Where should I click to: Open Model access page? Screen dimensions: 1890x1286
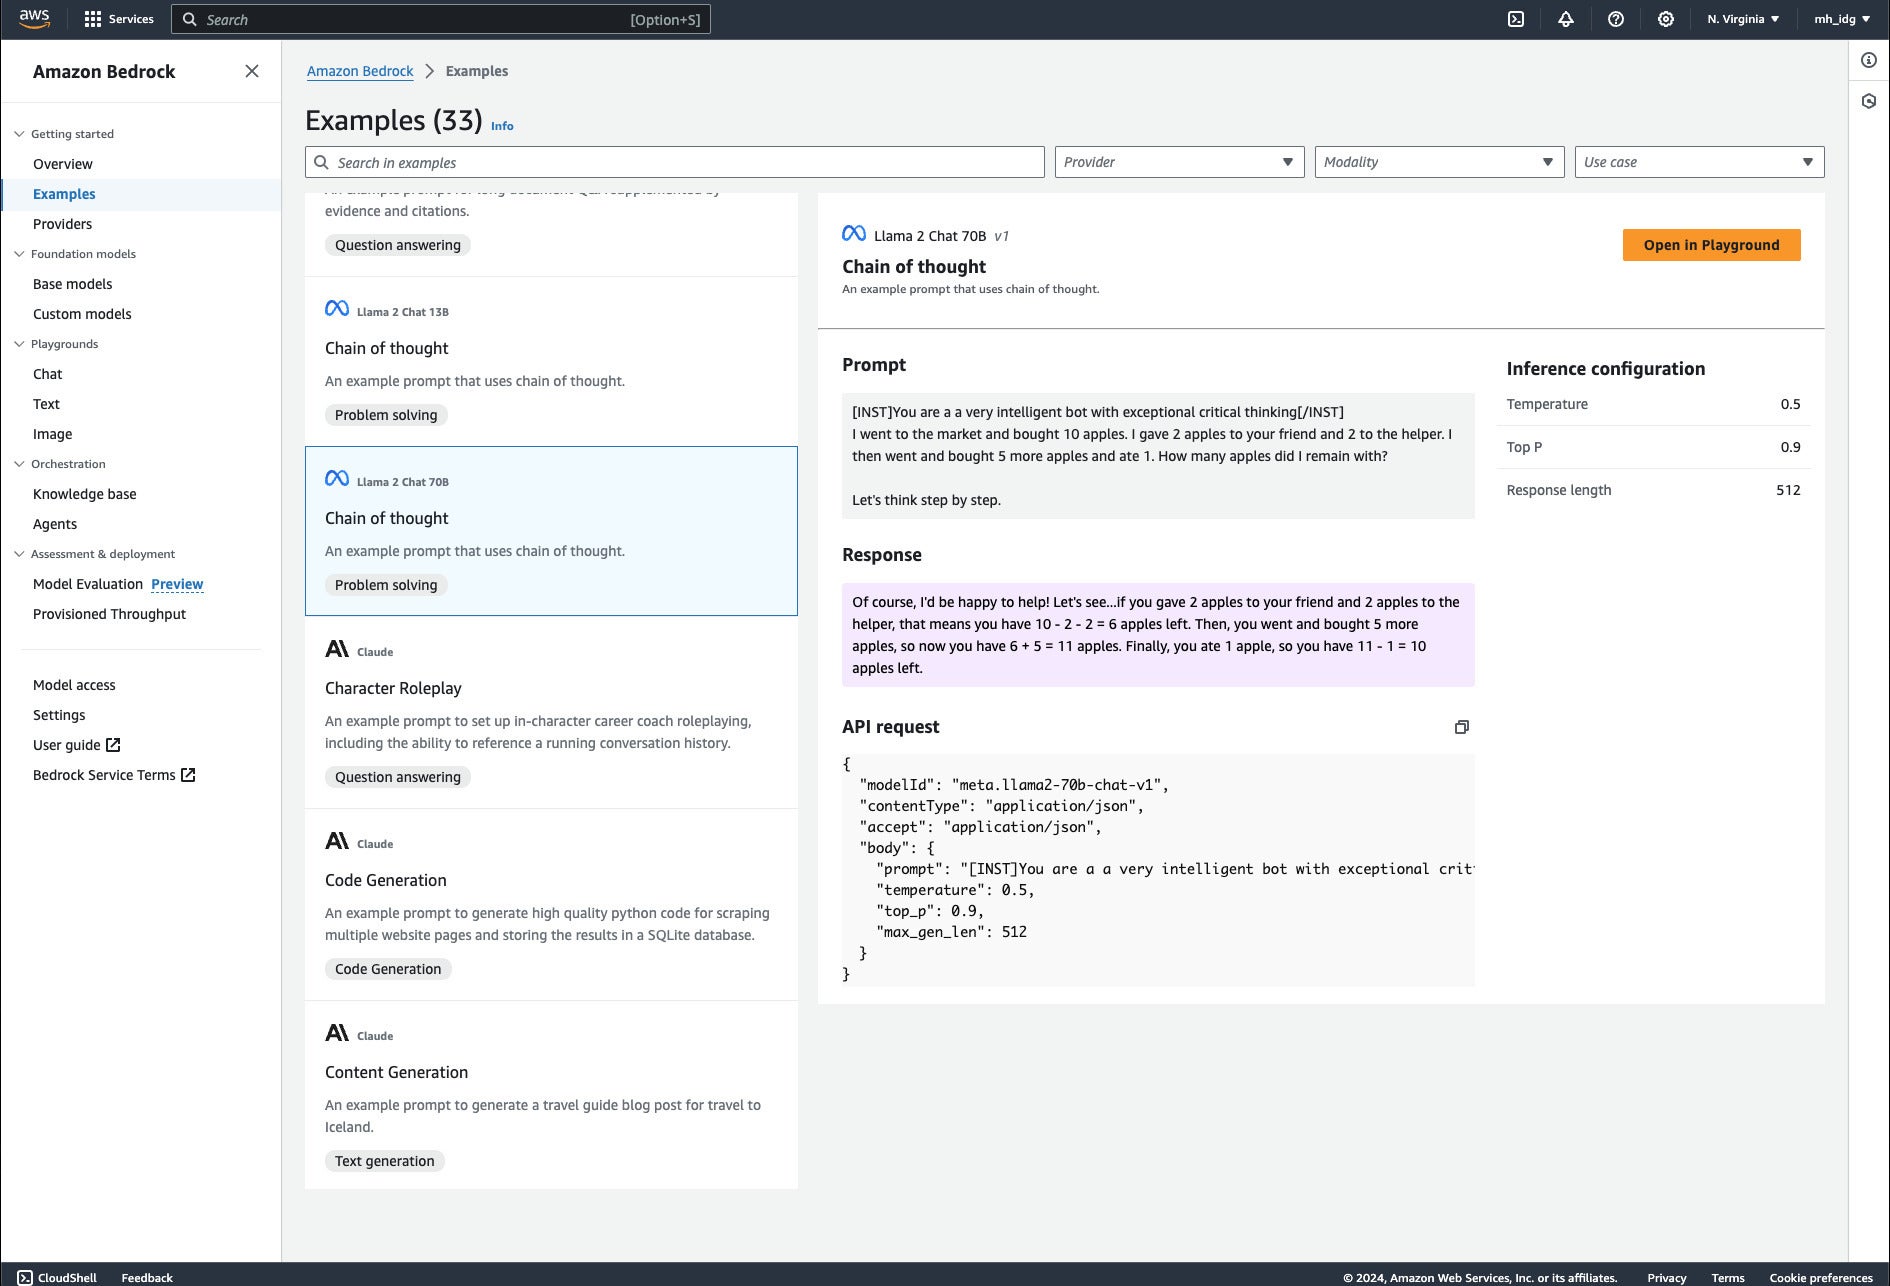pos(74,685)
